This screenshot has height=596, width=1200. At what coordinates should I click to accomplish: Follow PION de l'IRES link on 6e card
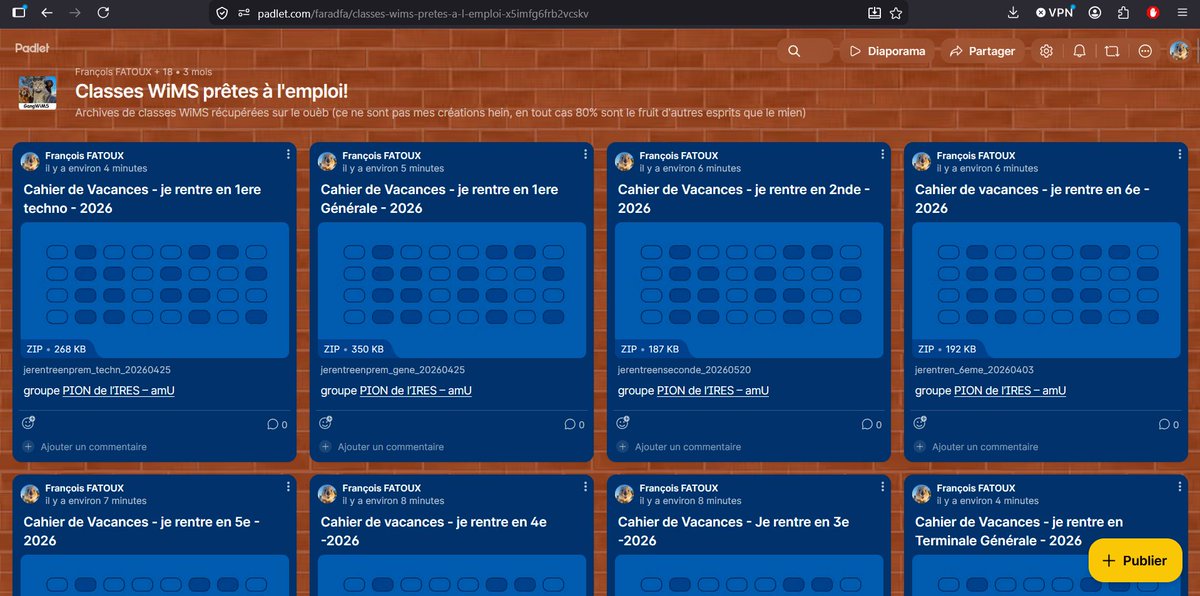(1010, 391)
